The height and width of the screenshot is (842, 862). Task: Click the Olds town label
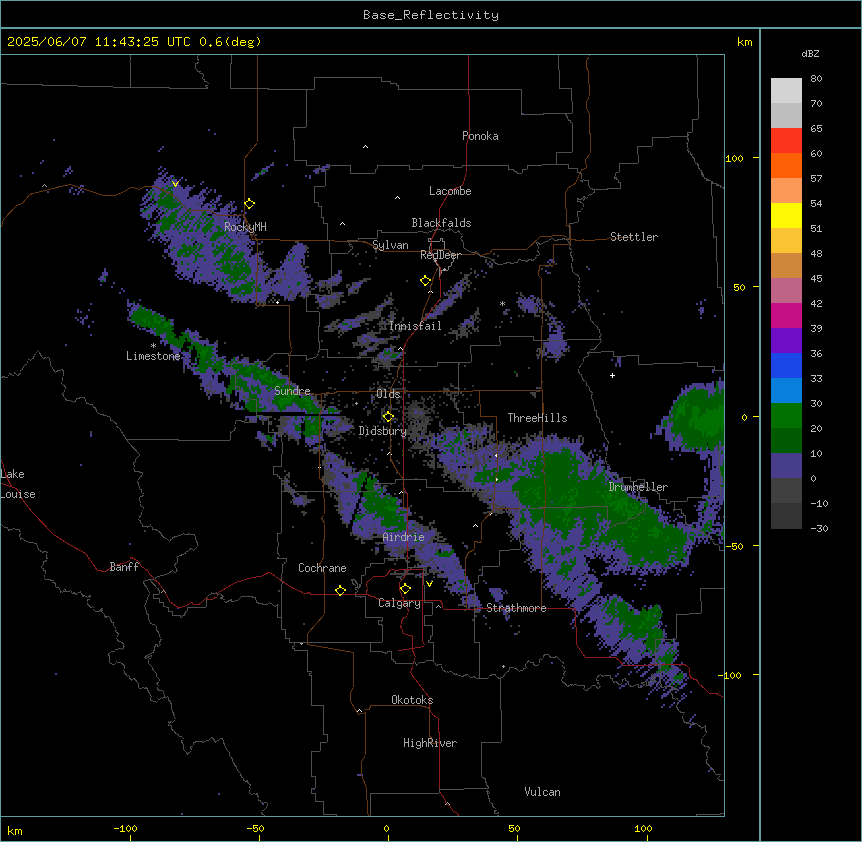pos(388,394)
